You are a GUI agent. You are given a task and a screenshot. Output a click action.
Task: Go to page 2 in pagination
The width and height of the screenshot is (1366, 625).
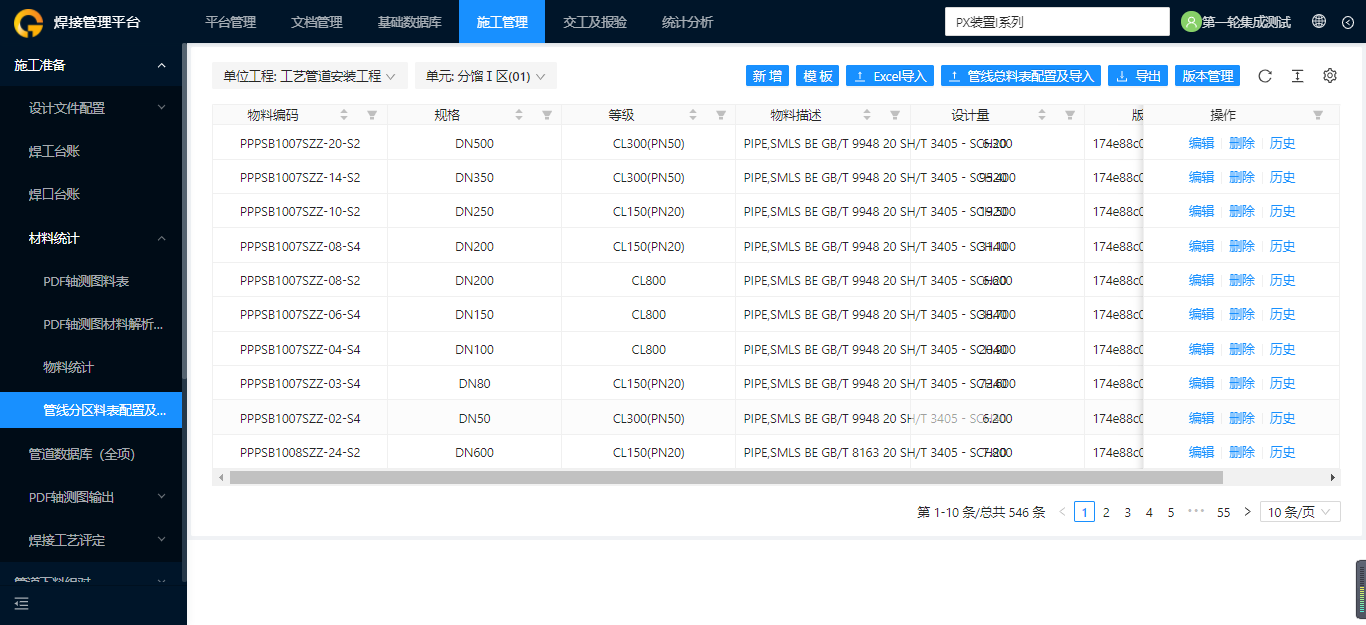coord(1106,512)
